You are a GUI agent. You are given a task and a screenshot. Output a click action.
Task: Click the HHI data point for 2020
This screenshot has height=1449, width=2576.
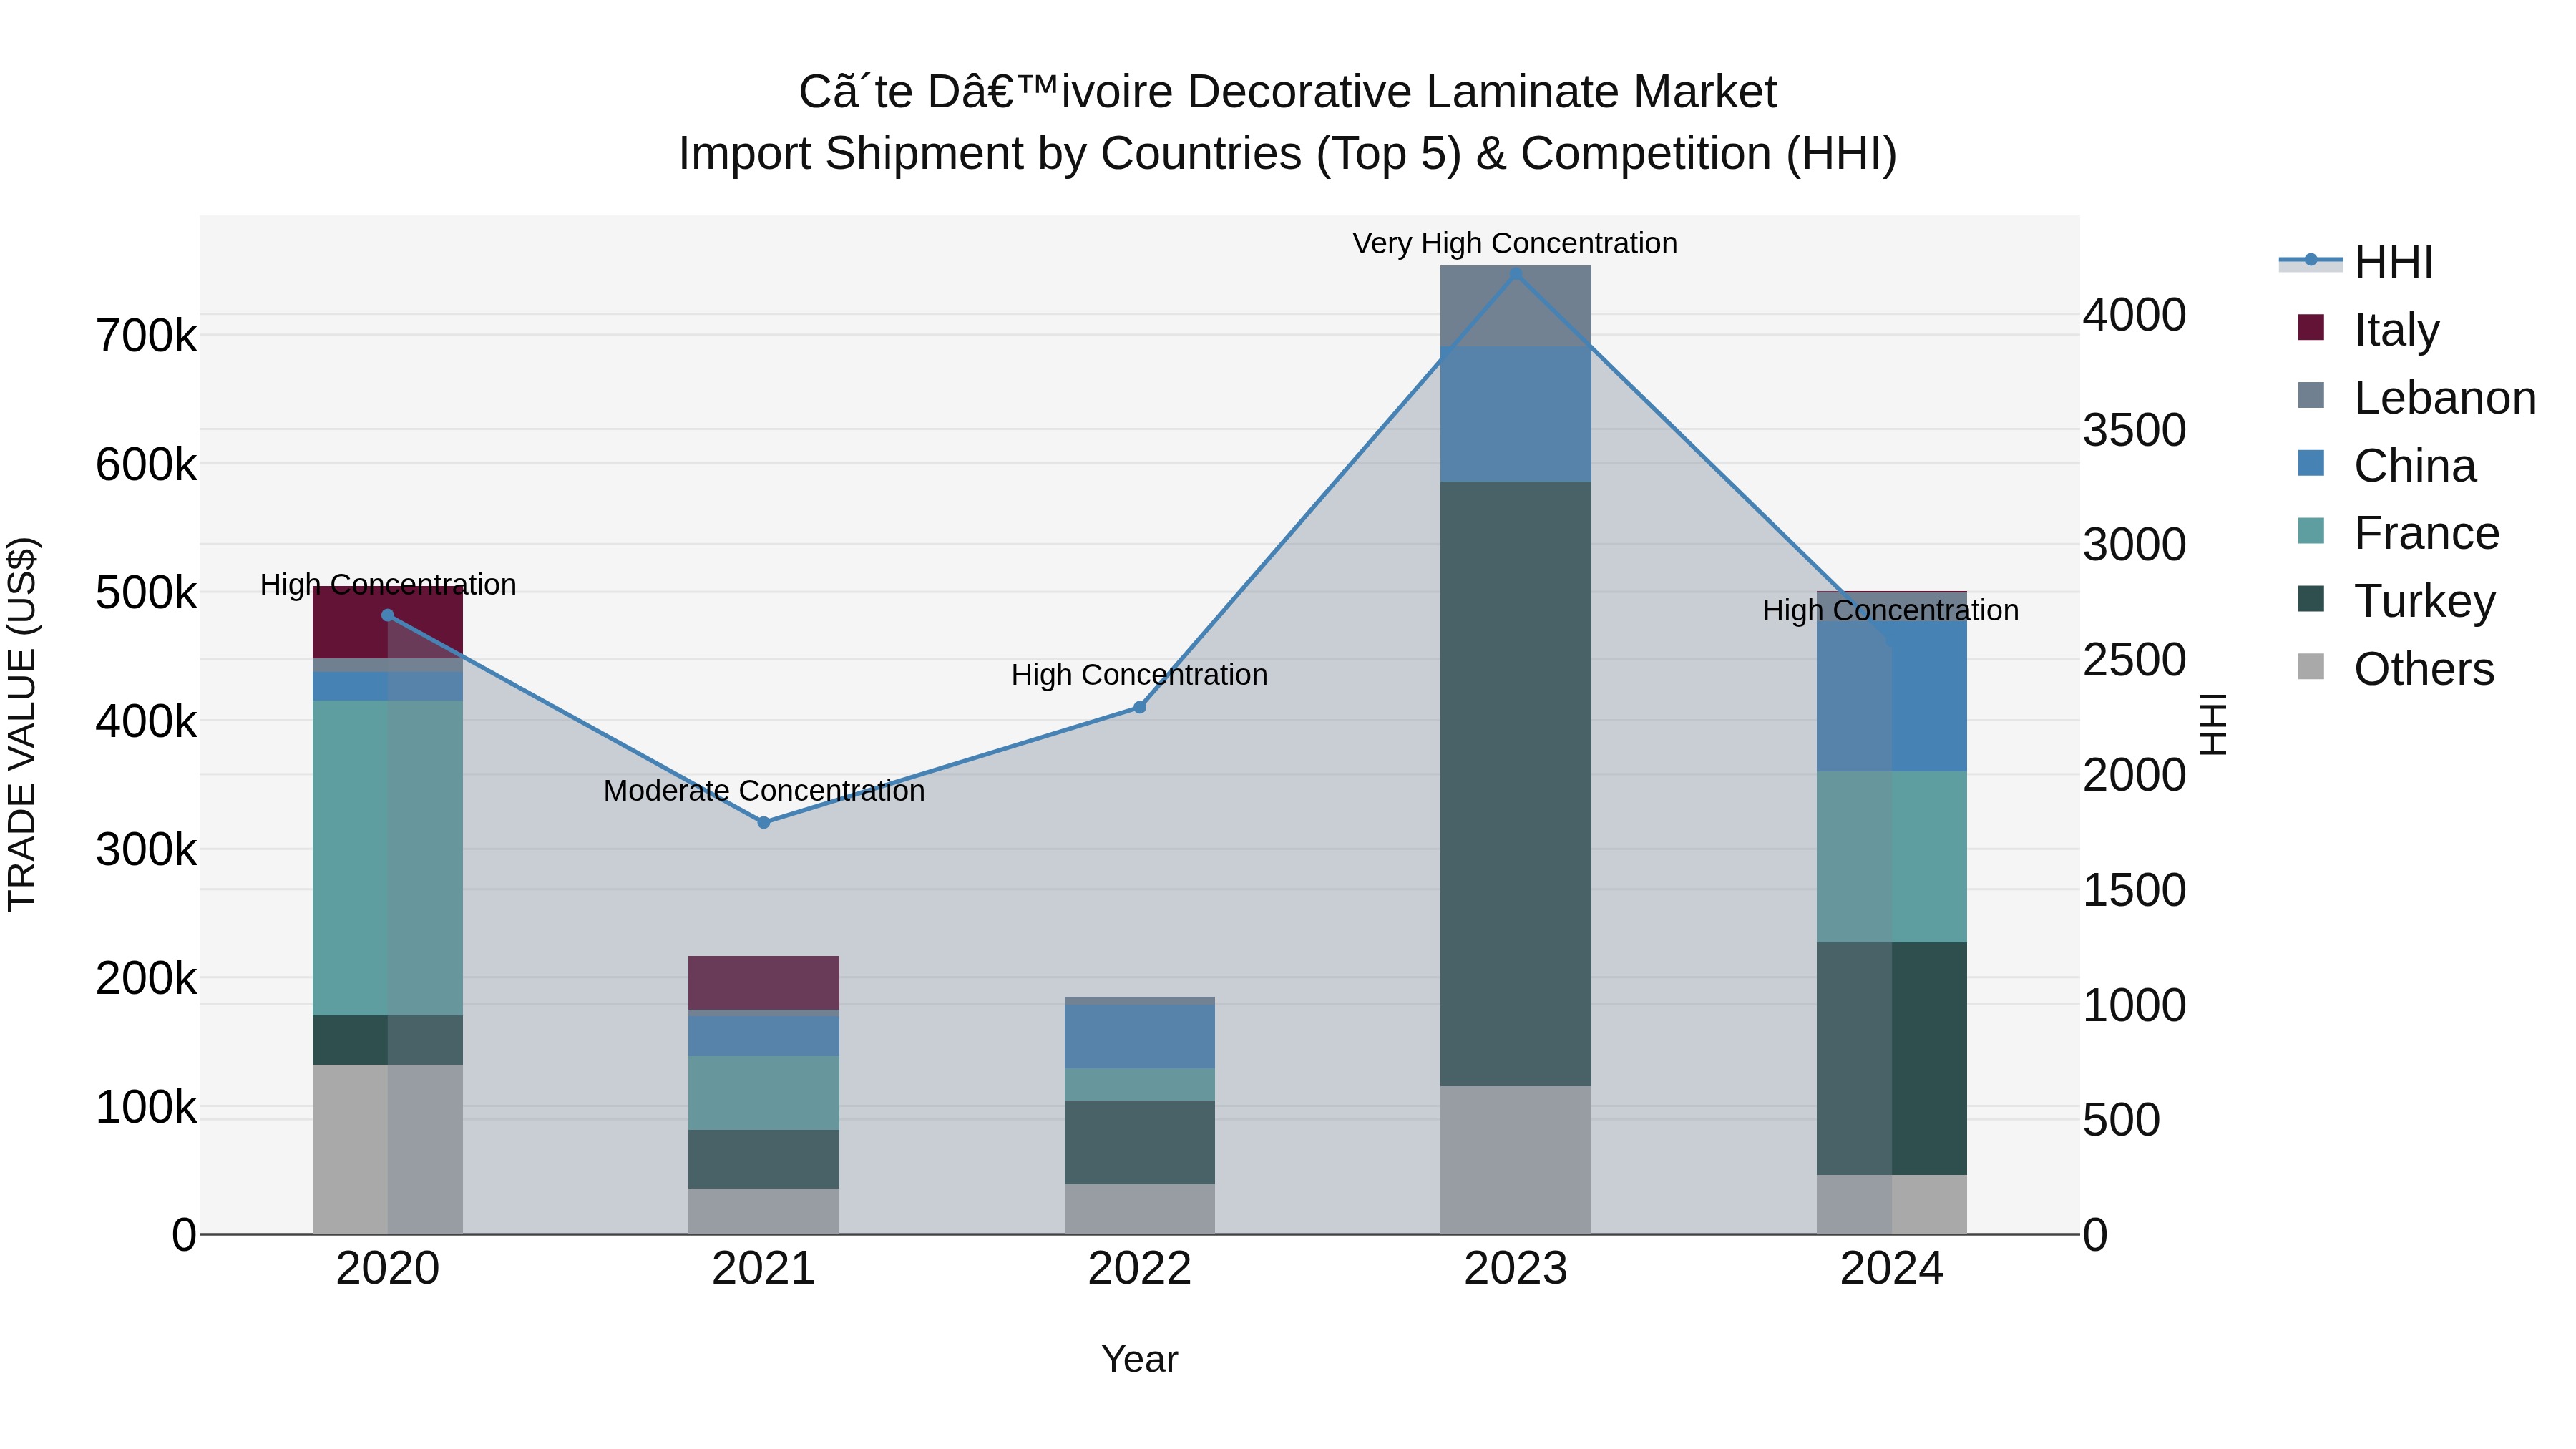(x=388, y=615)
